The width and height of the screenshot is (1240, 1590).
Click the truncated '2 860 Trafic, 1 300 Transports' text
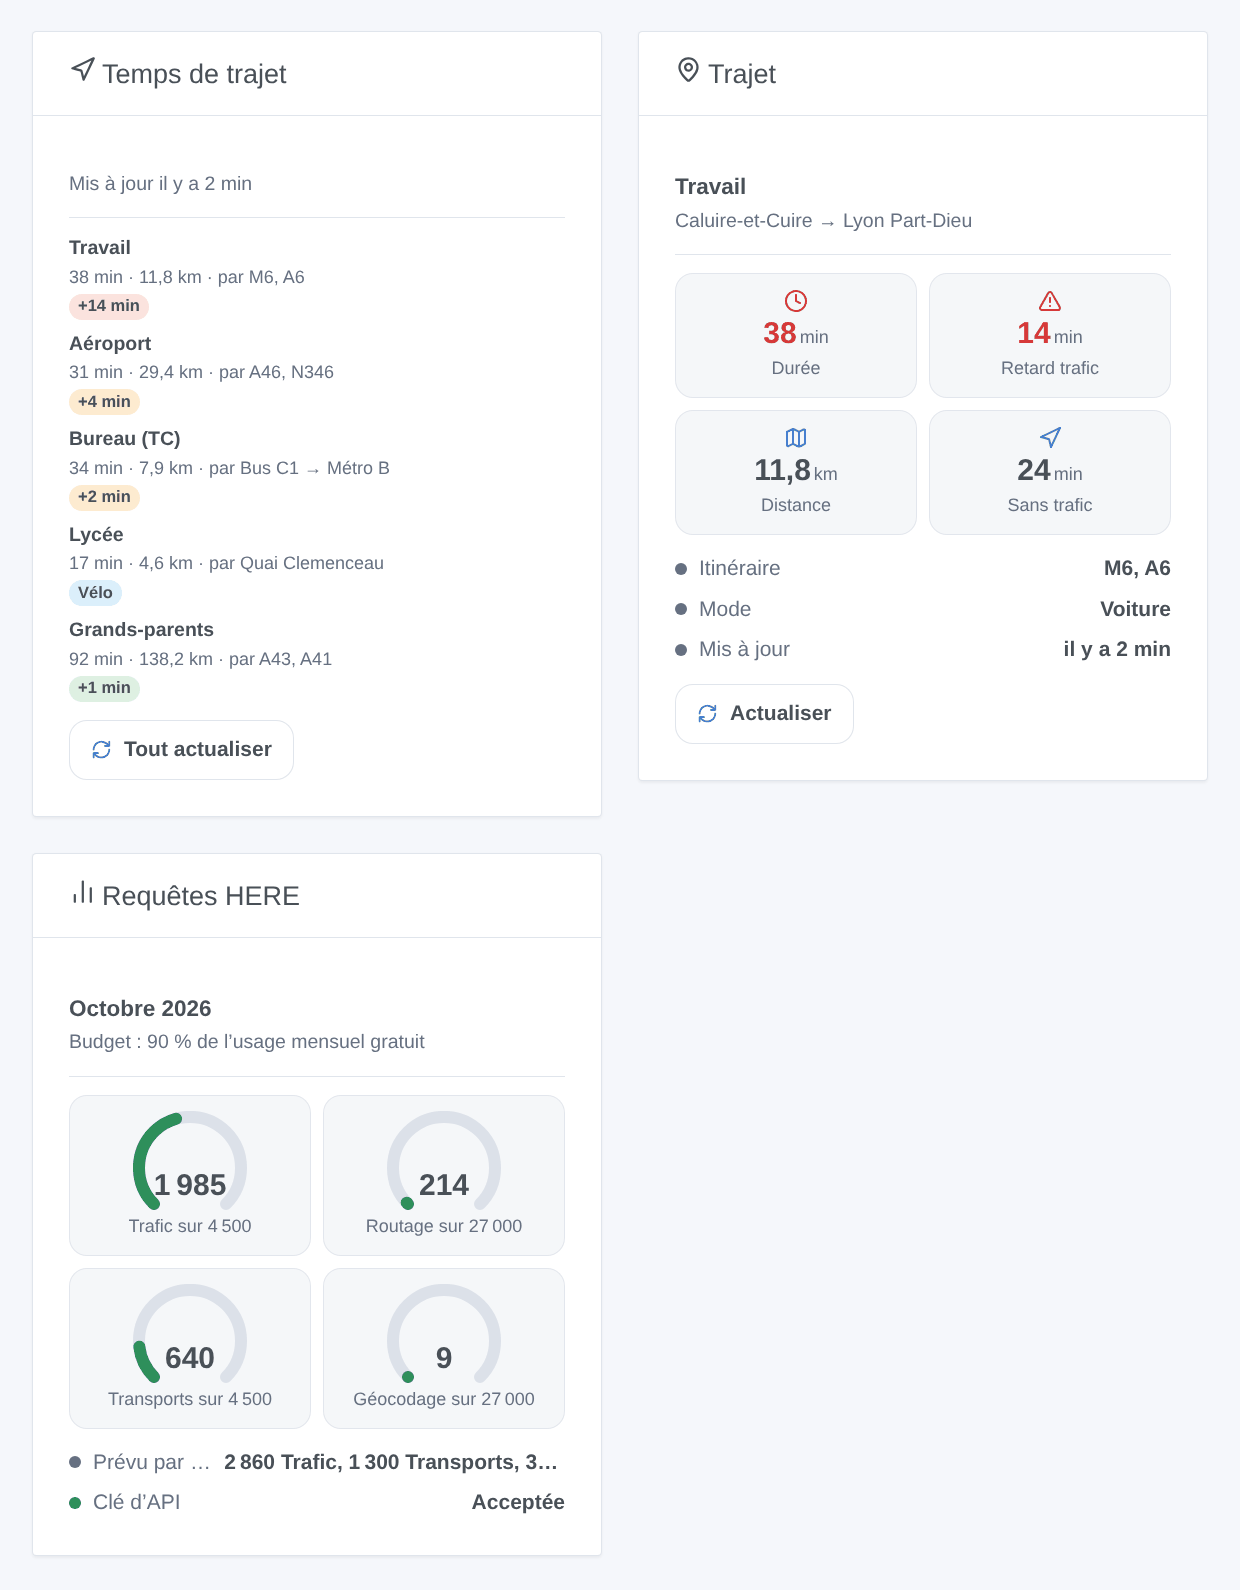392,1462
